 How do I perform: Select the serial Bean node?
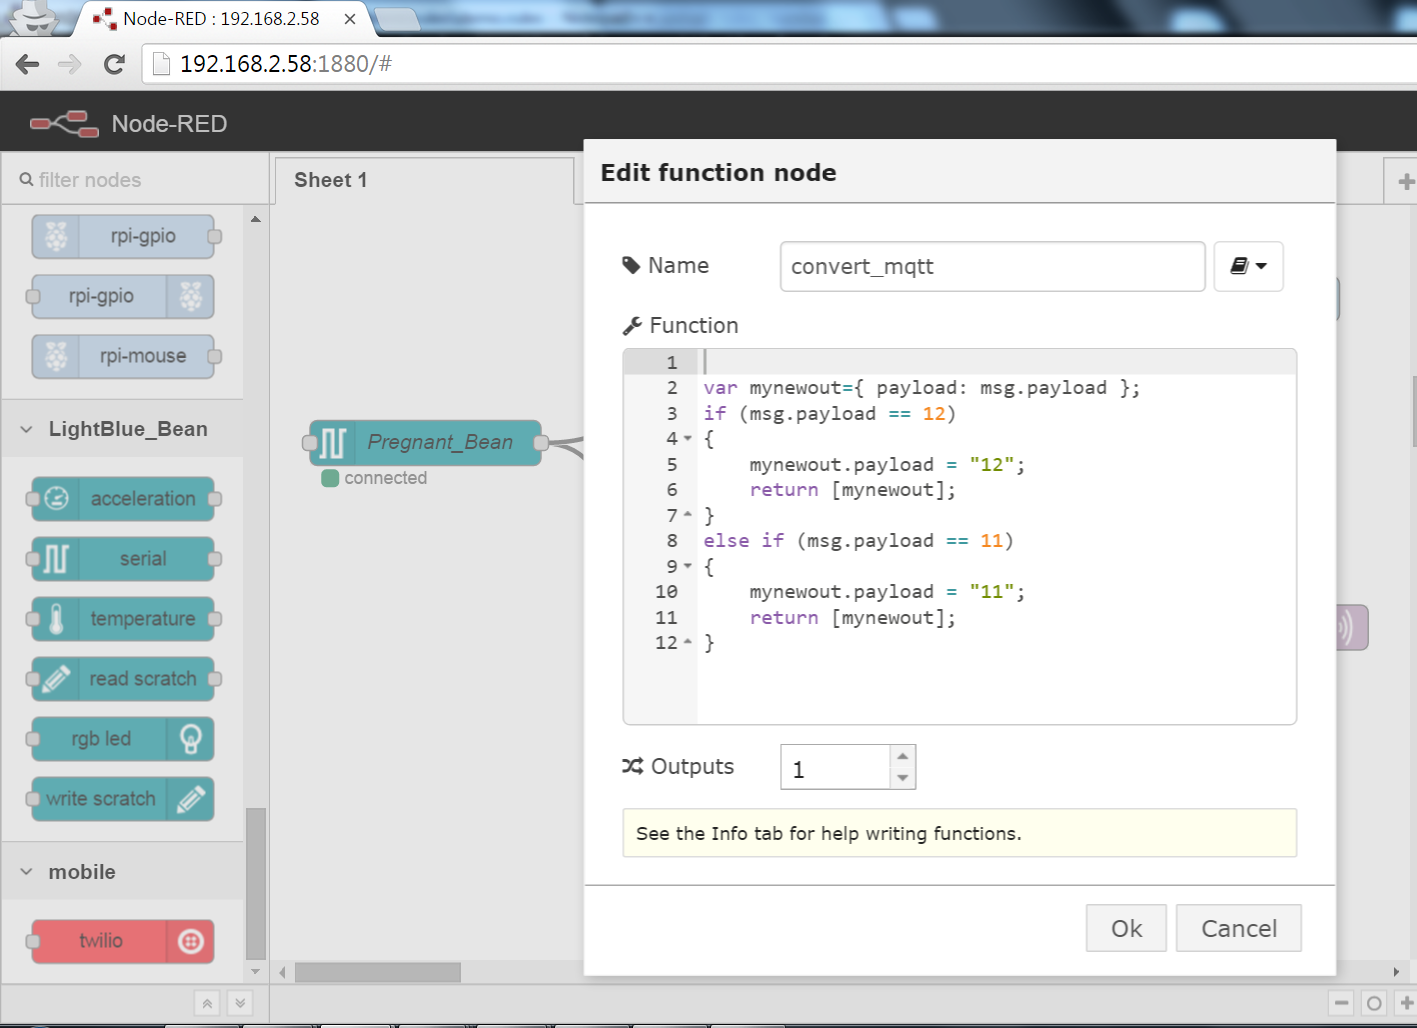[122, 559]
